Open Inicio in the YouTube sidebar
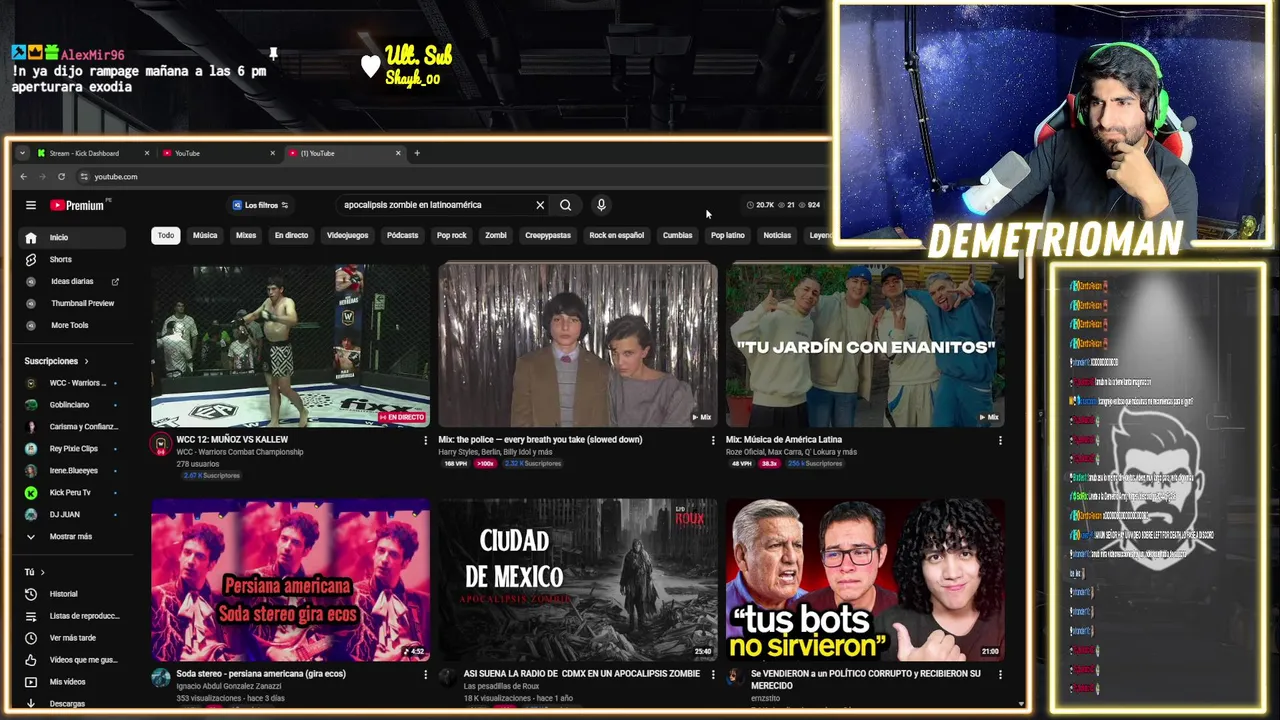1280x720 pixels. point(72,238)
